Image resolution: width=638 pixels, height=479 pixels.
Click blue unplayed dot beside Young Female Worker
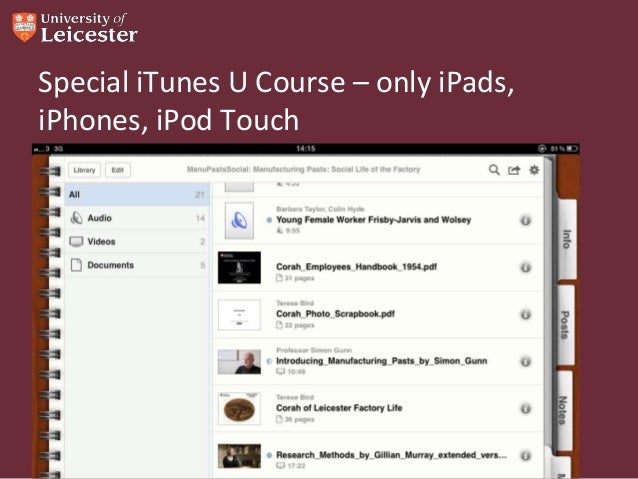(x=269, y=220)
